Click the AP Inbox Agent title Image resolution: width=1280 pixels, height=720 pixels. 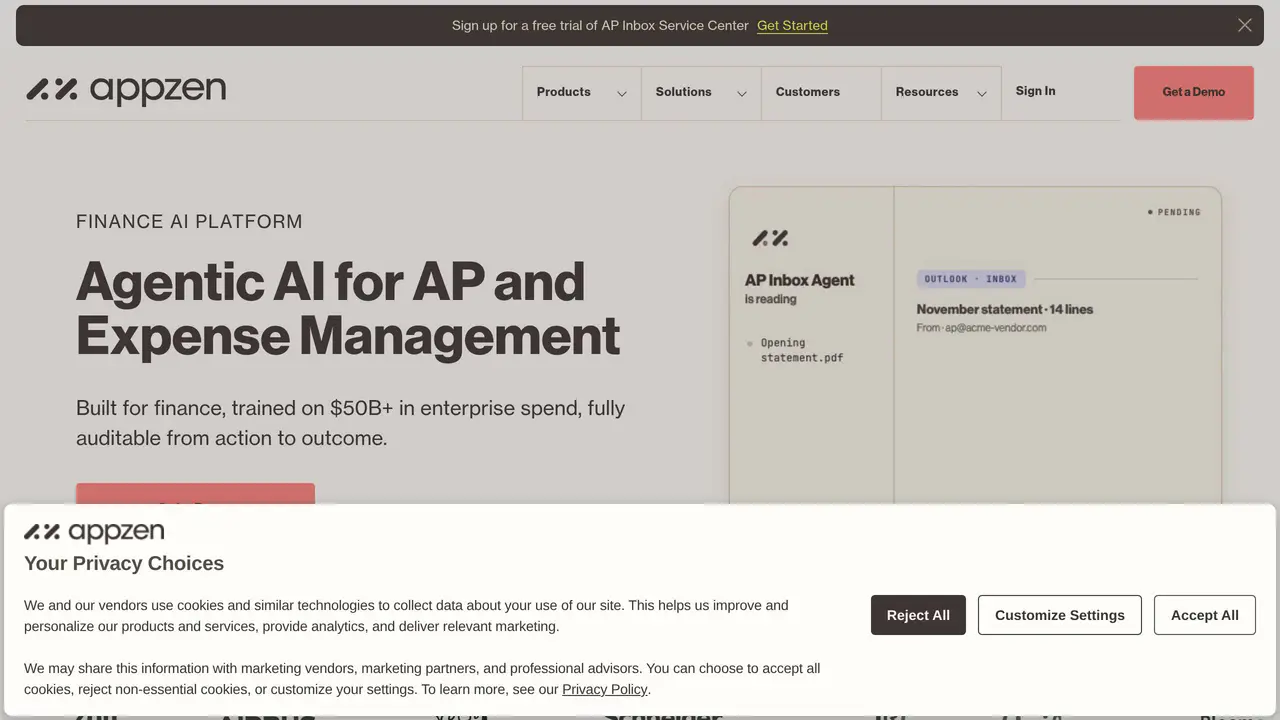click(800, 280)
